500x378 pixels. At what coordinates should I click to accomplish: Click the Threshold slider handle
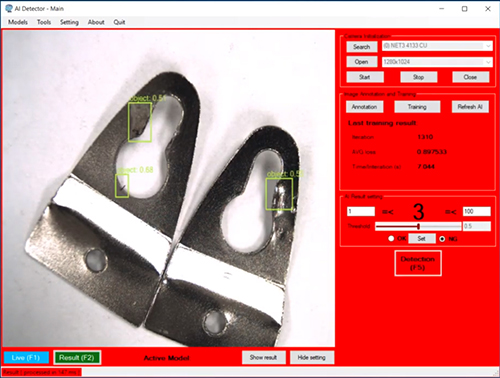tap(418, 226)
